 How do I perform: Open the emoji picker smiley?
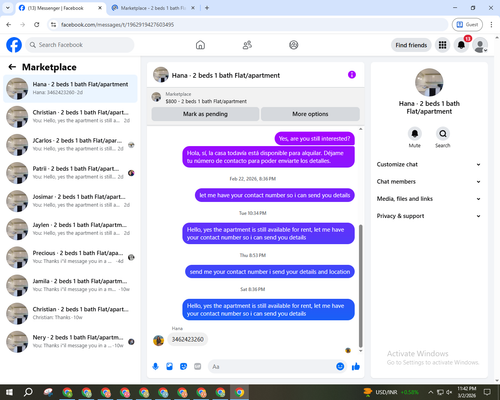tap(340, 367)
